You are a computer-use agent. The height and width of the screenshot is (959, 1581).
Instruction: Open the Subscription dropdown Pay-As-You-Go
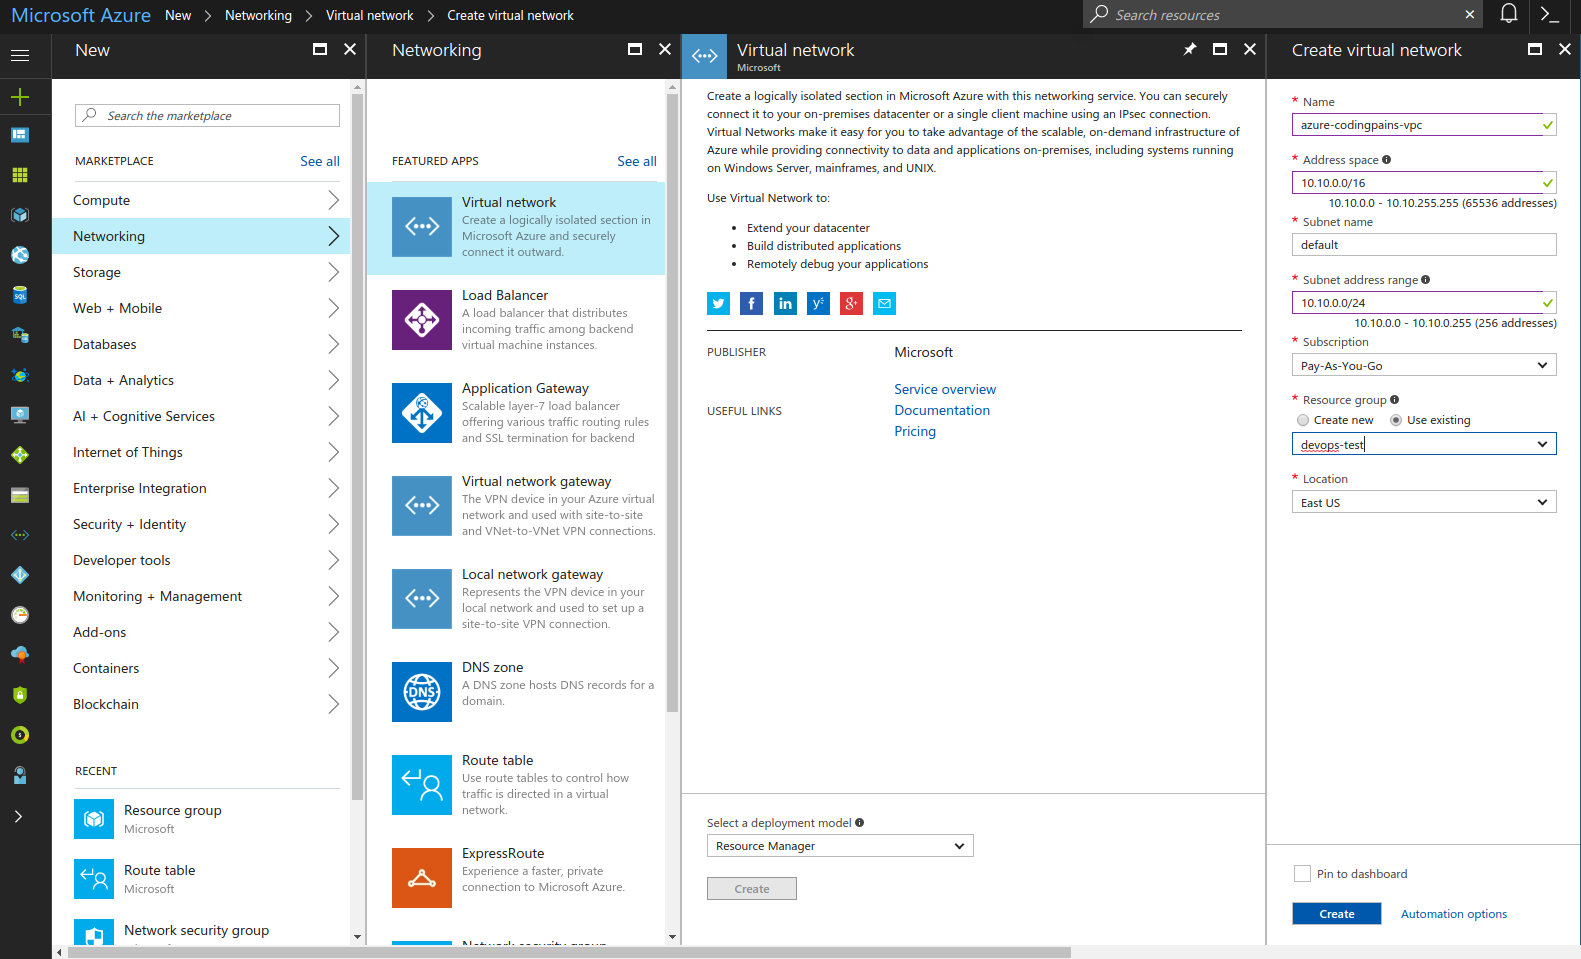click(1424, 365)
